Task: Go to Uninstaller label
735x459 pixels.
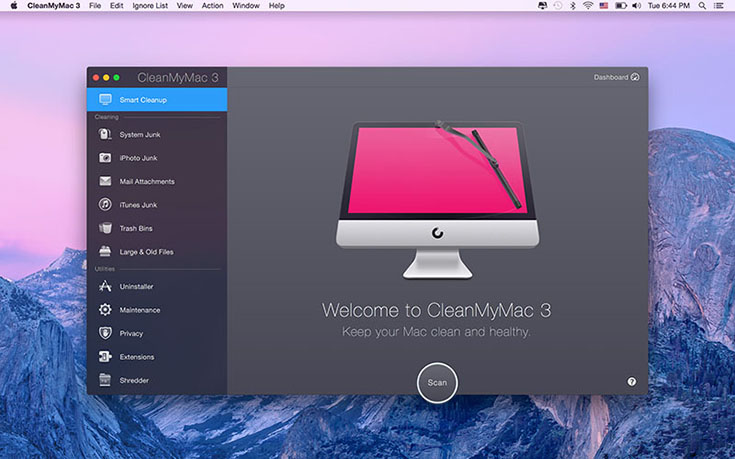Action: click(x=136, y=286)
